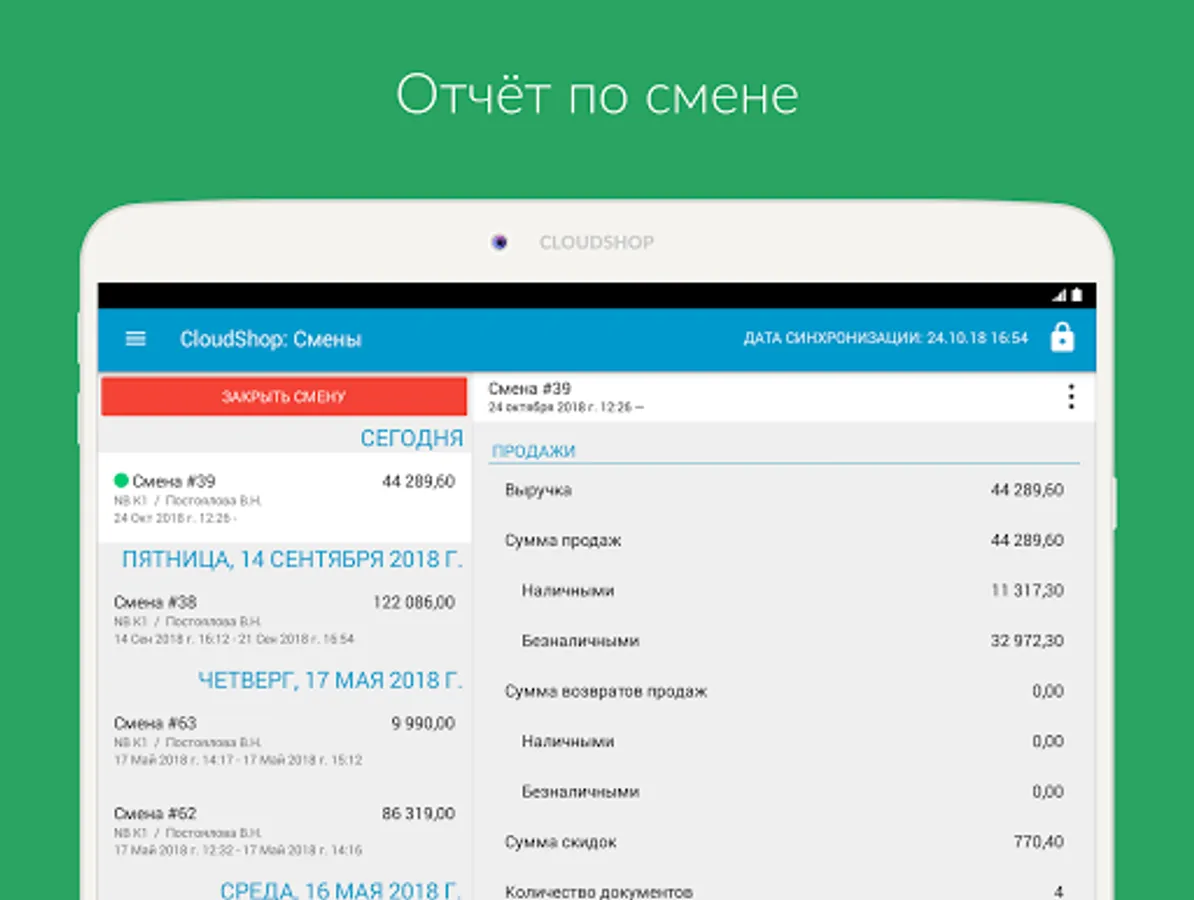Tap the lock icon in header
The width and height of the screenshot is (1194, 900).
tap(1062, 337)
